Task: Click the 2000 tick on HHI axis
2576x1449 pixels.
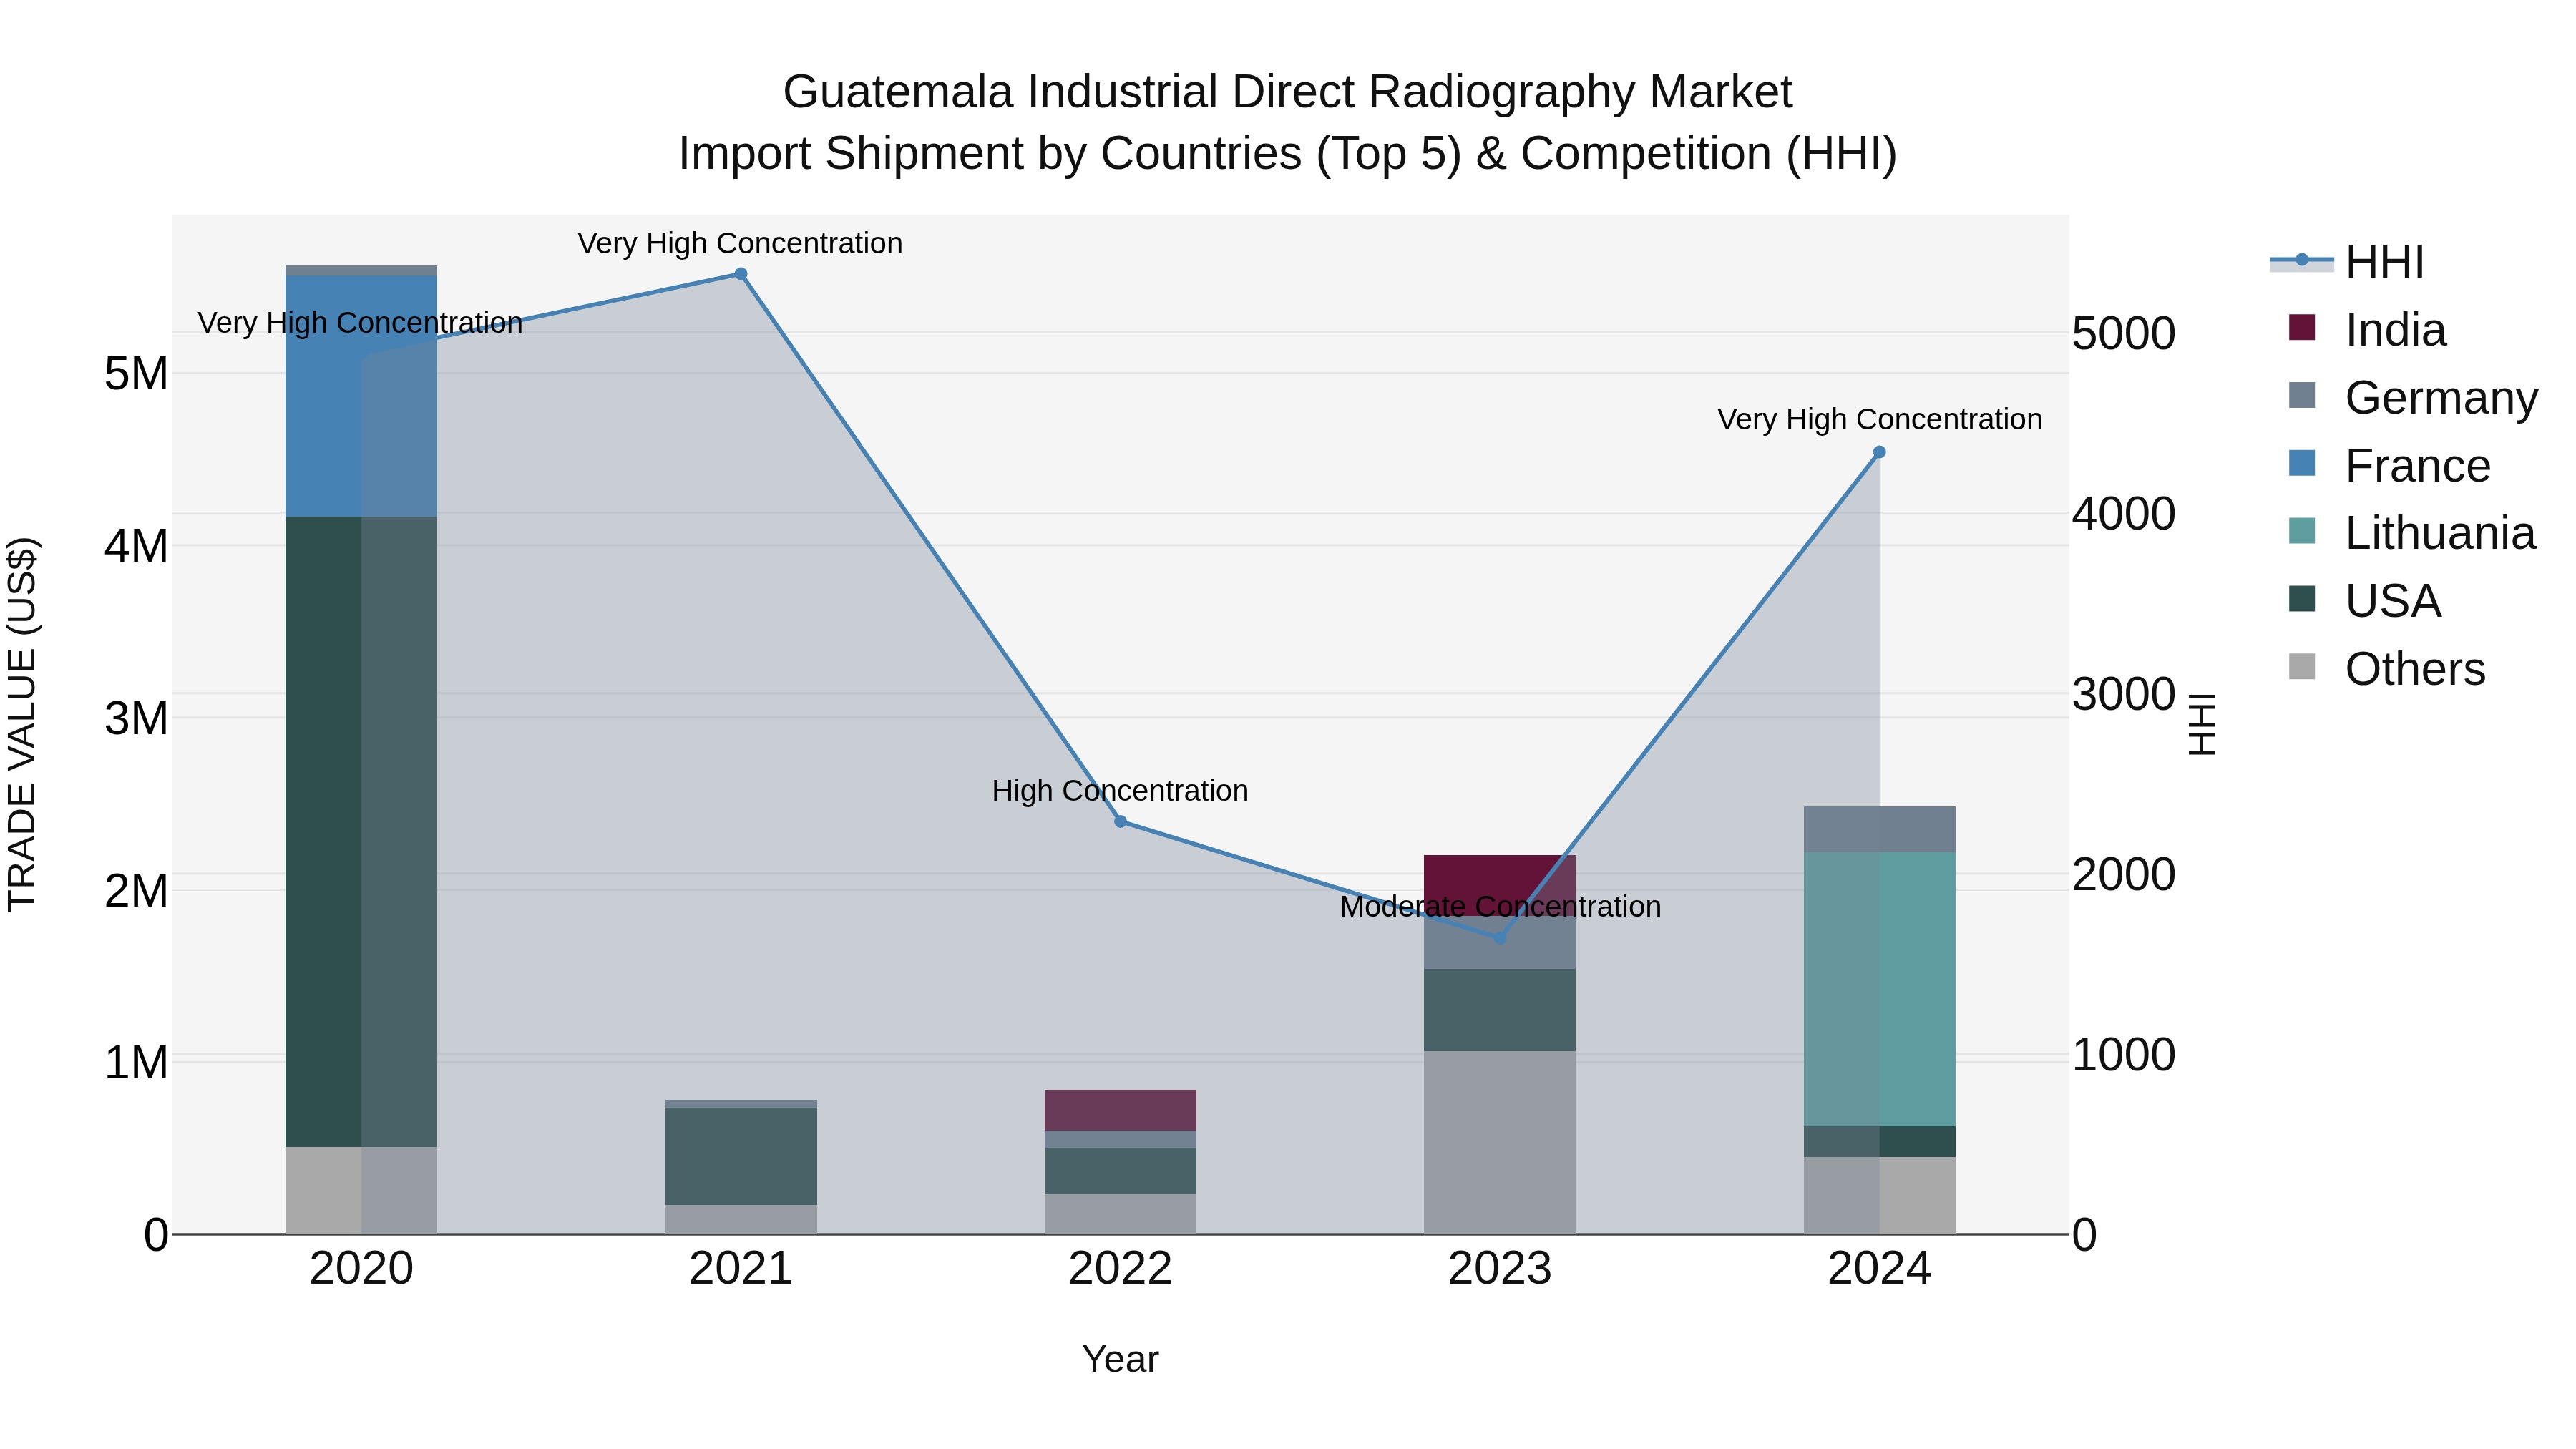Action: click(x=2123, y=874)
